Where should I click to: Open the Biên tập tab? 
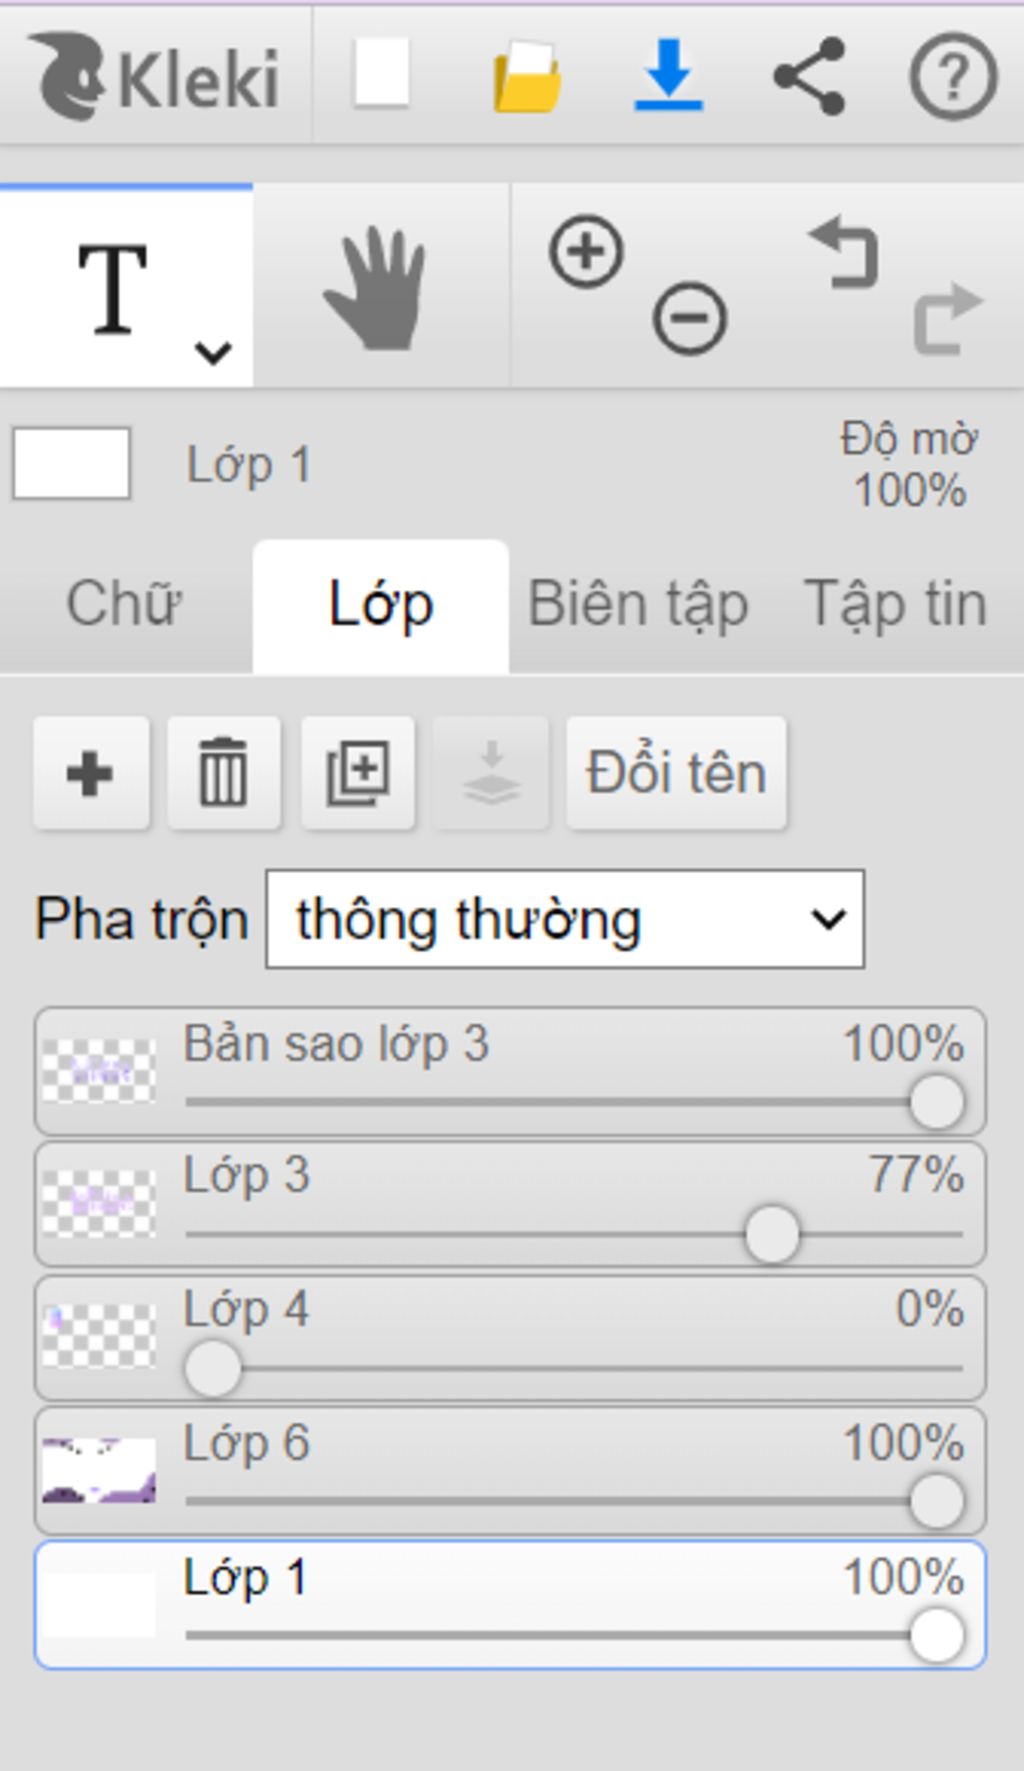tap(638, 604)
